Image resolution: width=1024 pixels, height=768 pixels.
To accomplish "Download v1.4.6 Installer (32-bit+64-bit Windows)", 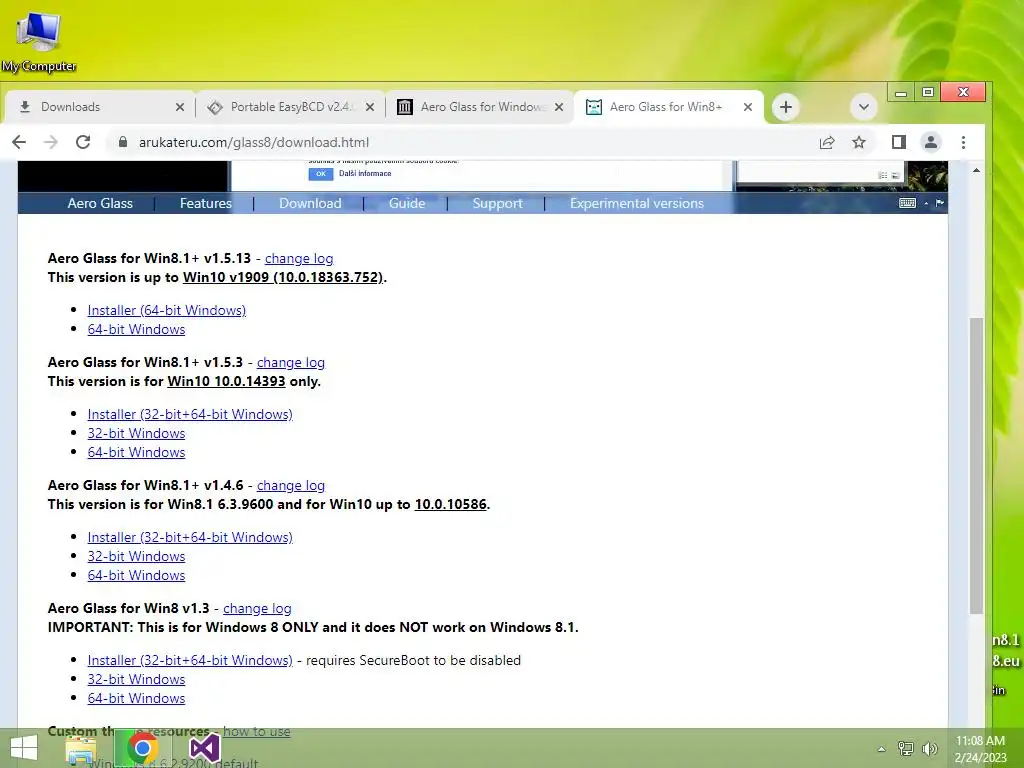I will pyautogui.click(x=190, y=537).
